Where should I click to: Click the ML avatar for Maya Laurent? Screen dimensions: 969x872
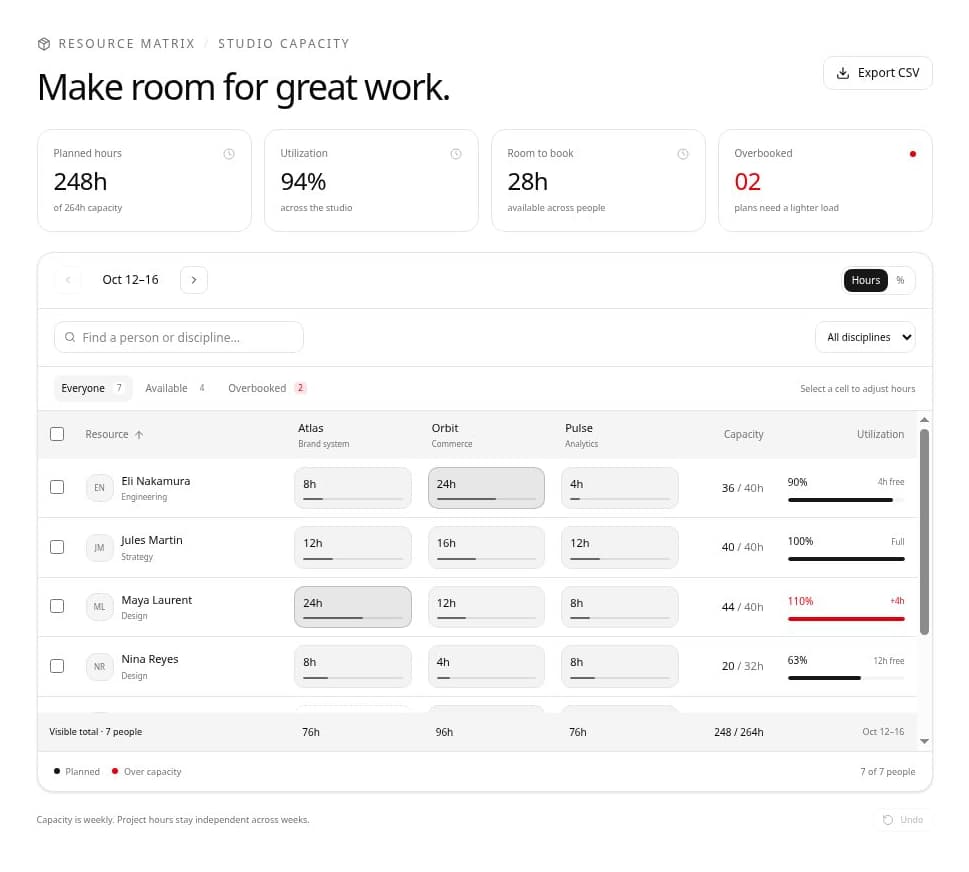click(x=99, y=607)
